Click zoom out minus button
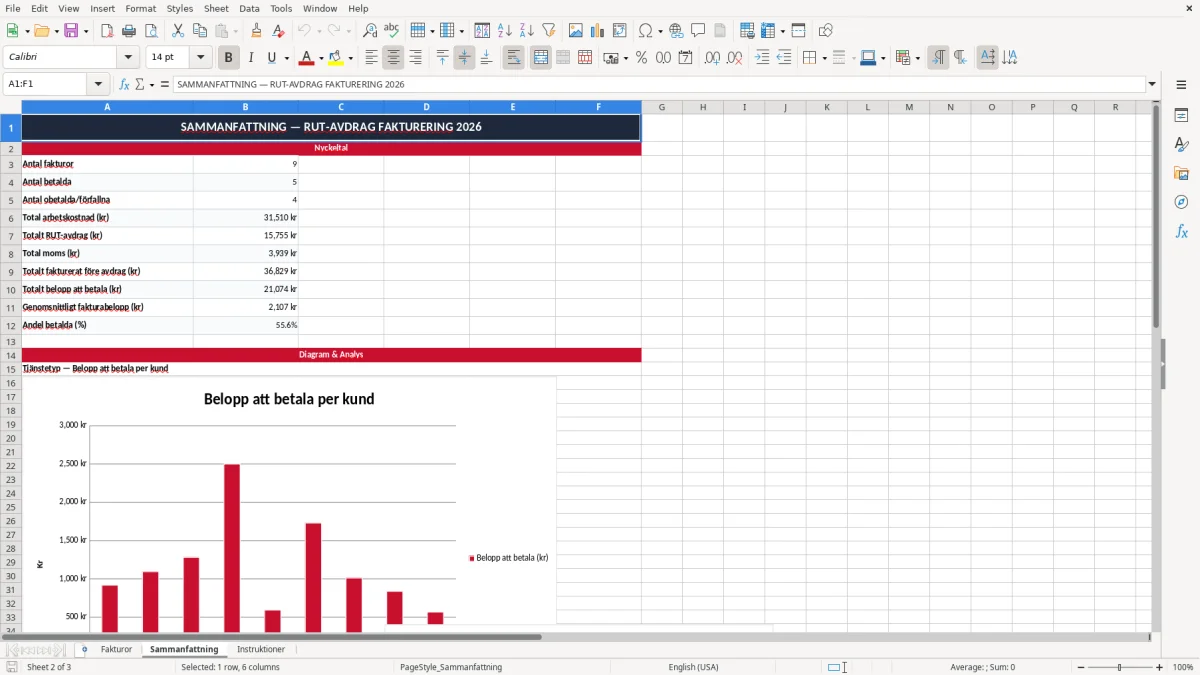This screenshot has width=1200, height=675. pos(1079,667)
